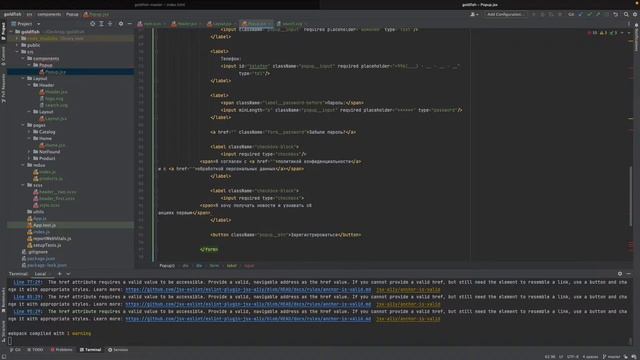Click the tool windows icon in bottom-left corner
Screen dimensions: 640x360
pyautogui.click(x=4, y=356)
